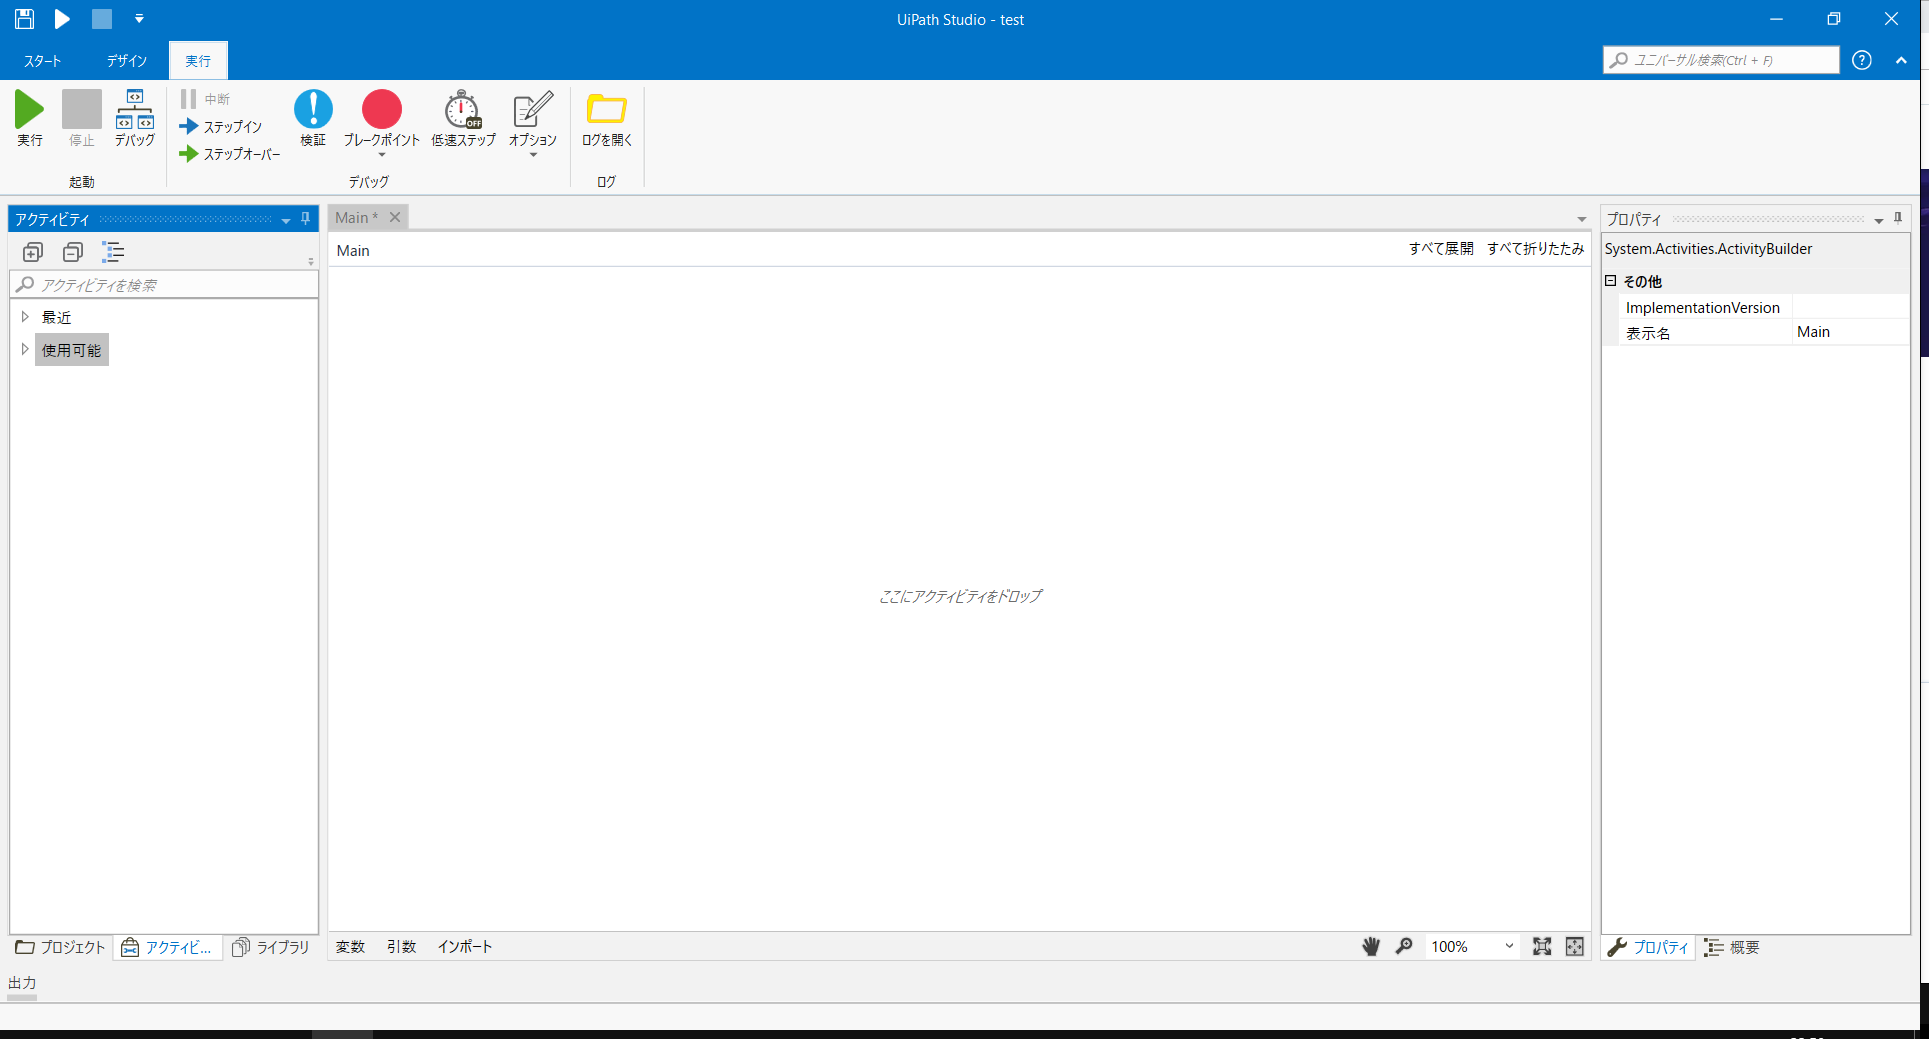Click the universal search field

pyautogui.click(x=1721, y=60)
